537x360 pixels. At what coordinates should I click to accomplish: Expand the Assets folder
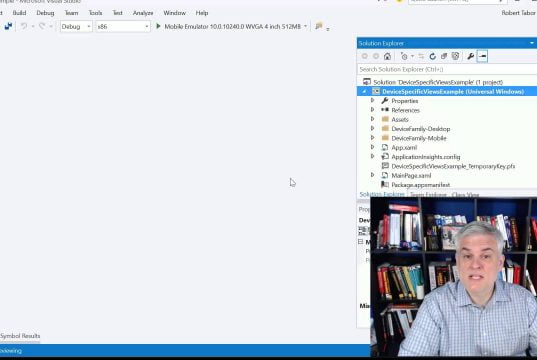point(373,119)
